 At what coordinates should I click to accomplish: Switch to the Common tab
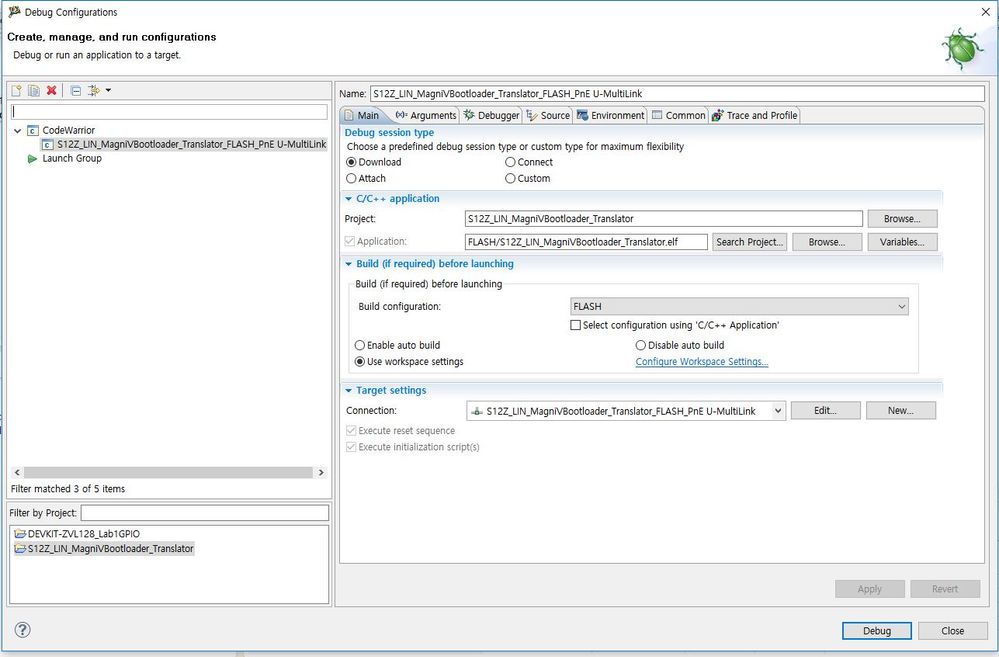679,115
